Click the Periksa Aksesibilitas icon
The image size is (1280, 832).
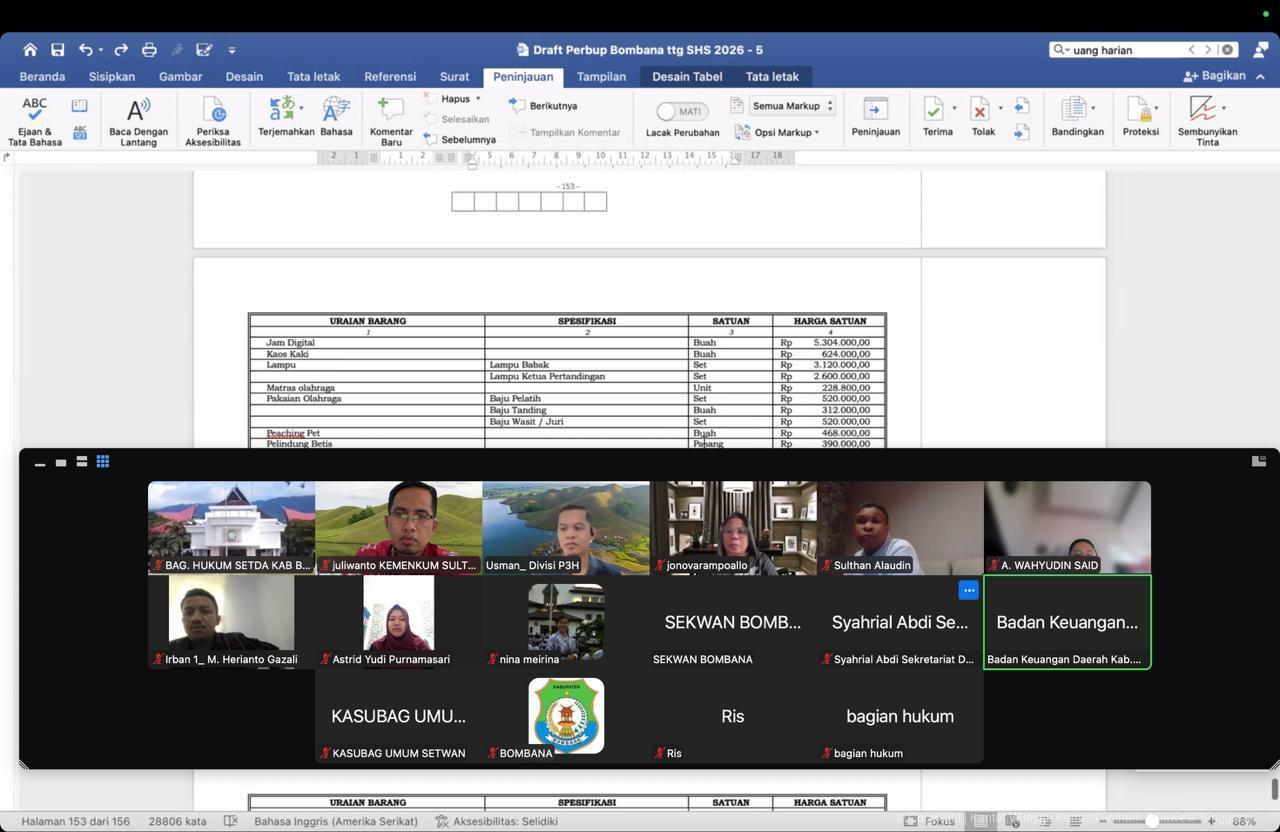click(x=213, y=110)
